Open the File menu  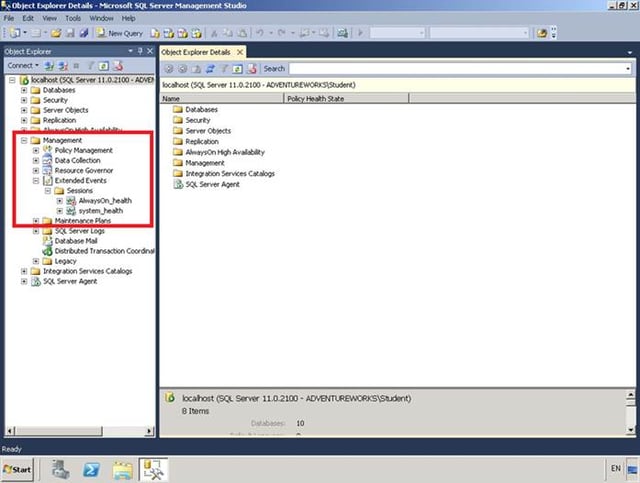coord(9,18)
